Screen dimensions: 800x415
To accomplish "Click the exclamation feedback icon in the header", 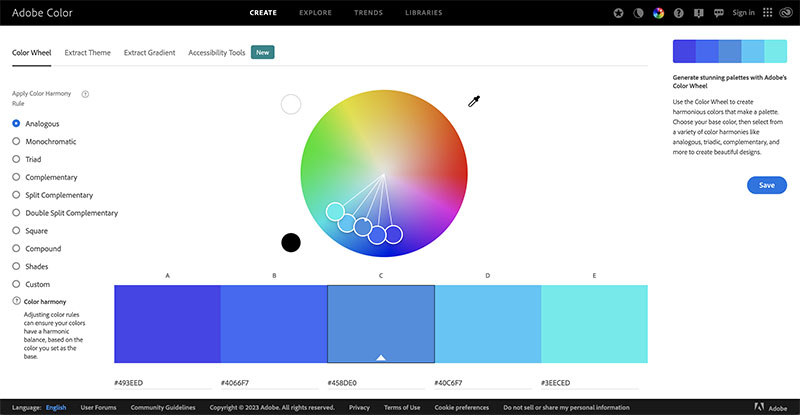I will click(698, 13).
